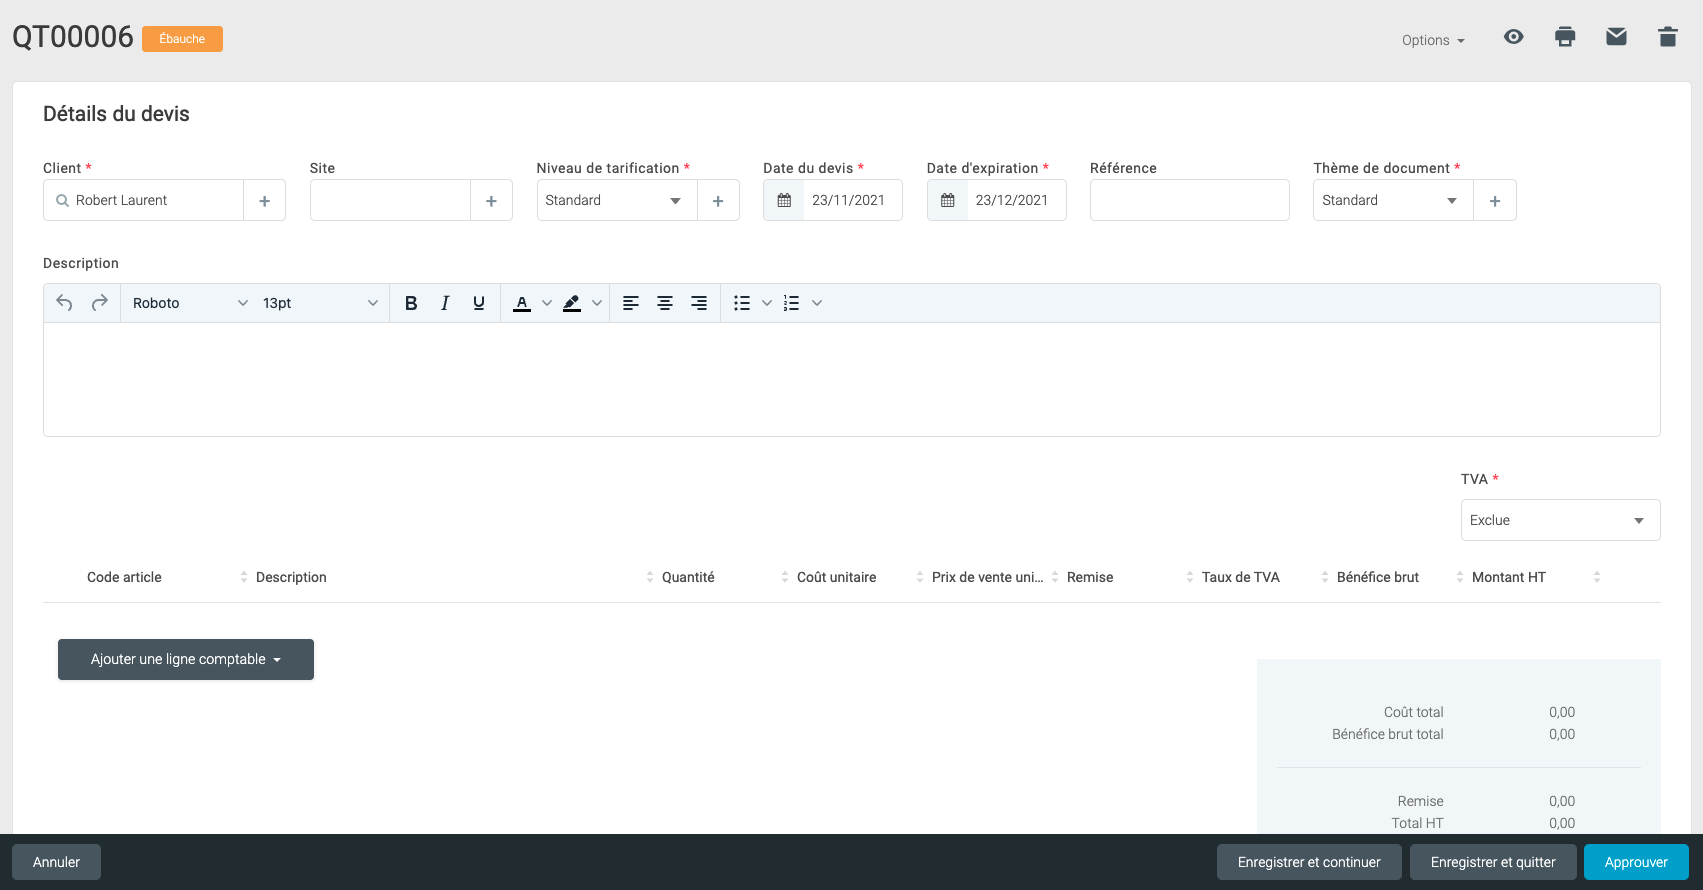Viewport: 1703px width, 890px height.
Task: Click into the Référence input field
Action: (x=1189, y=200)
